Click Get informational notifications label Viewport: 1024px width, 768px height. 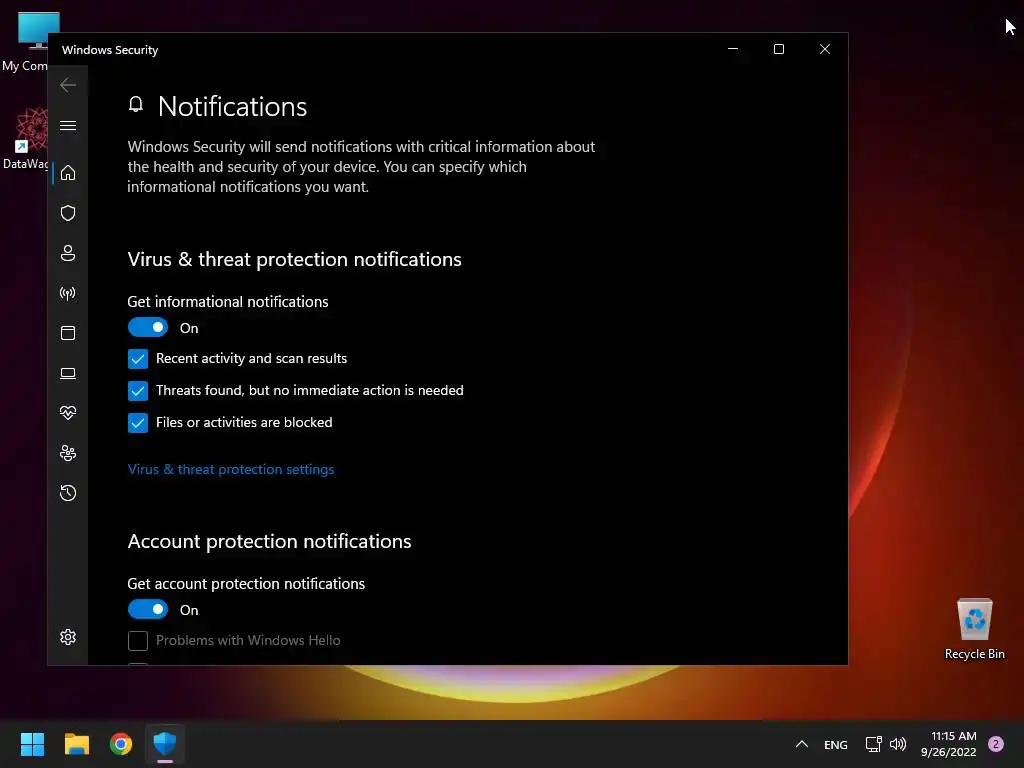(x=228, y=302)
